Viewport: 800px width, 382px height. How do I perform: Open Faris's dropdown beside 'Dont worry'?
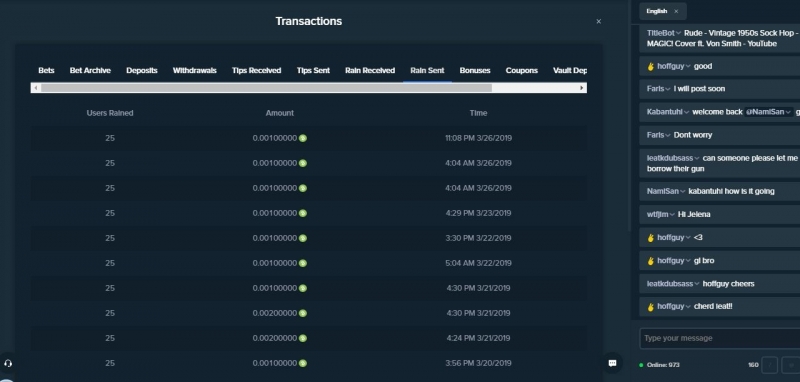[x=668, y=136]
